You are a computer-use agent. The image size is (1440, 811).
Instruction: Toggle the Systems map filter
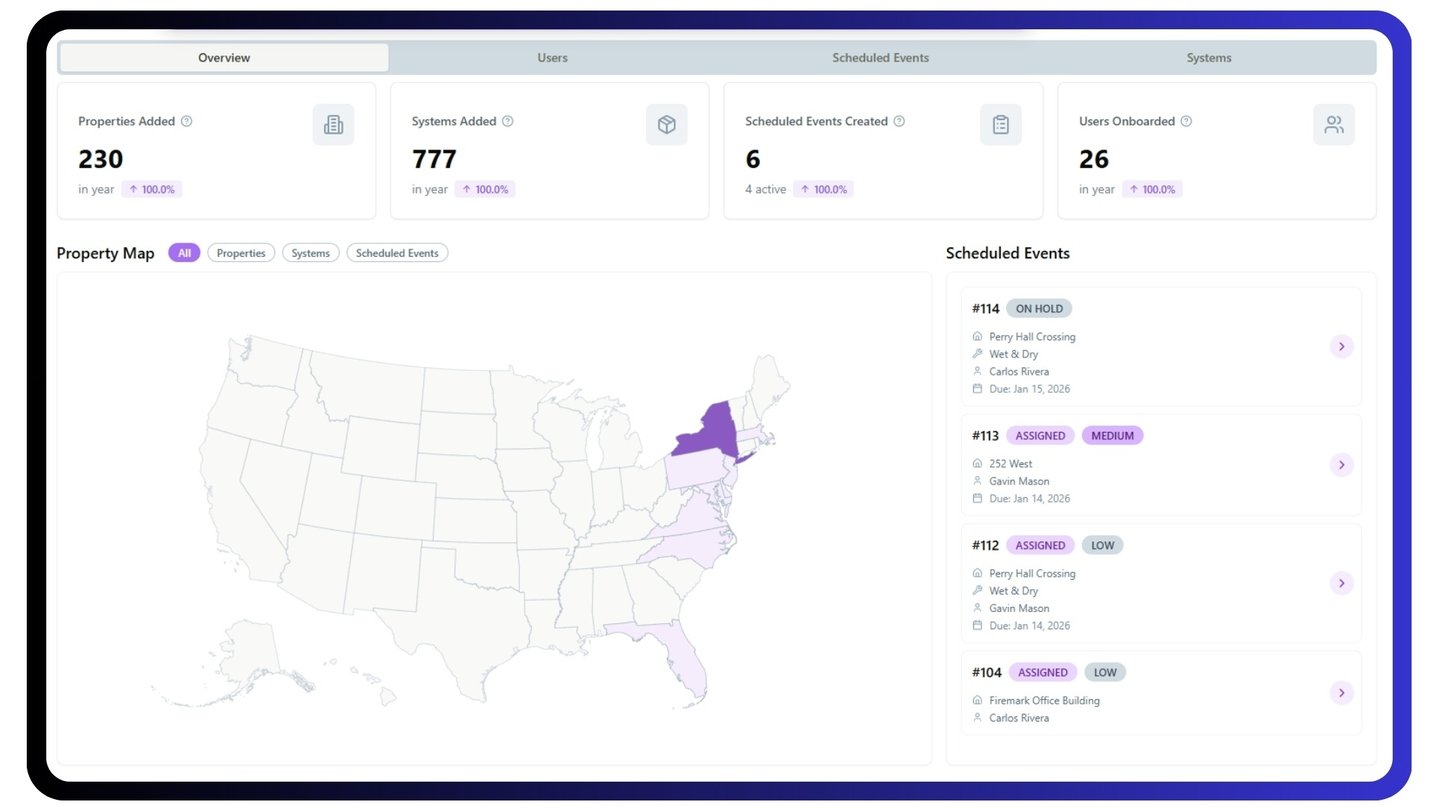[311, 253]
